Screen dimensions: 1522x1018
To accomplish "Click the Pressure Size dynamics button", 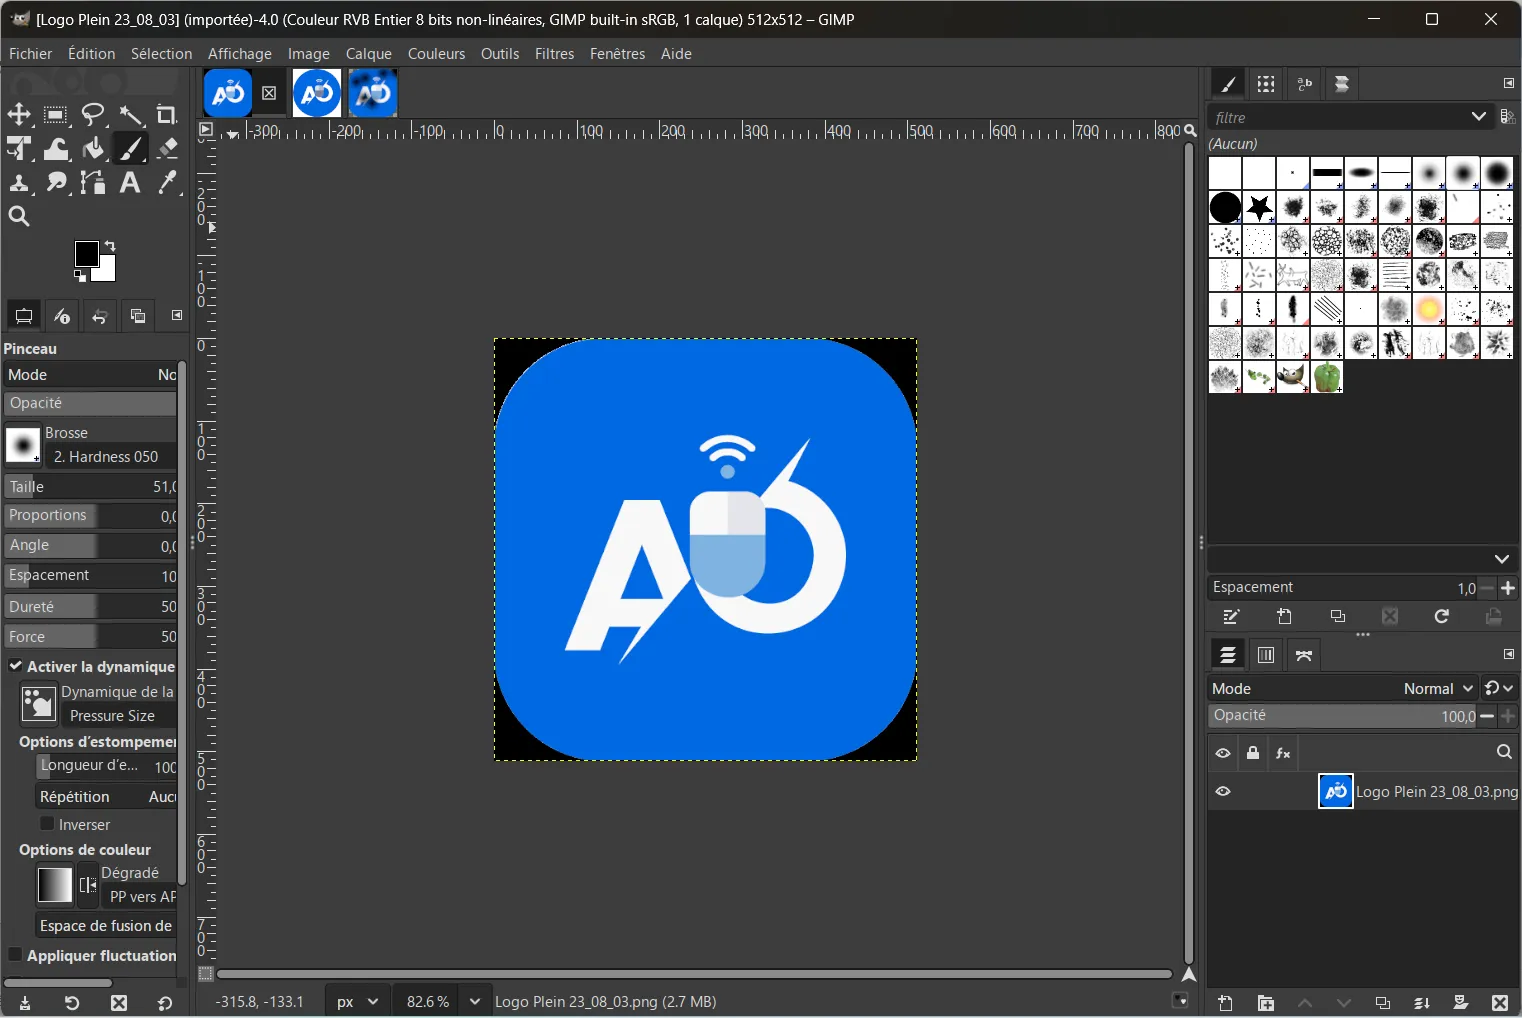I will [x=112, y=716].
